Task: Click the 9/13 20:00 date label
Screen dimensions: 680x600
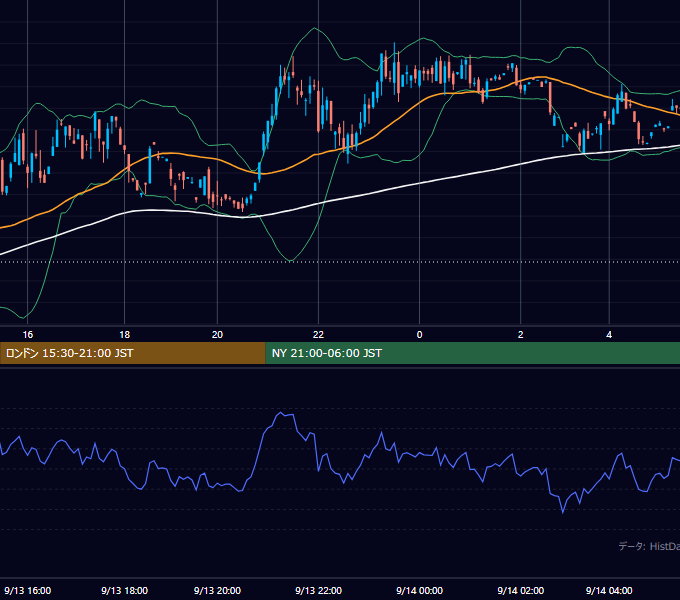Action: coord(217,590)
